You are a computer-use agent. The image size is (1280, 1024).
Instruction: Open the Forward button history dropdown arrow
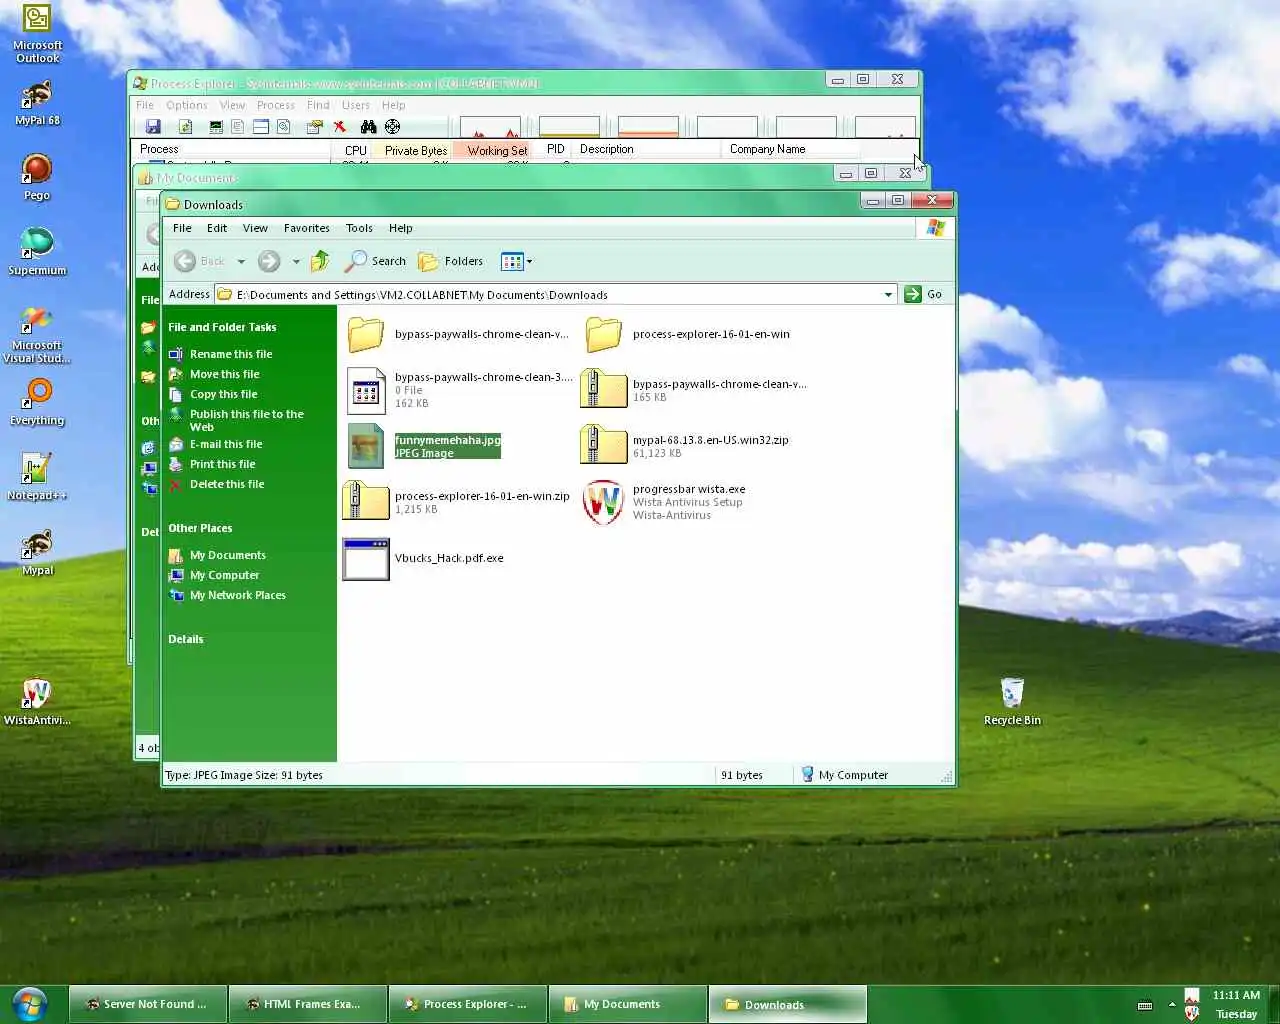coord(296,262)
